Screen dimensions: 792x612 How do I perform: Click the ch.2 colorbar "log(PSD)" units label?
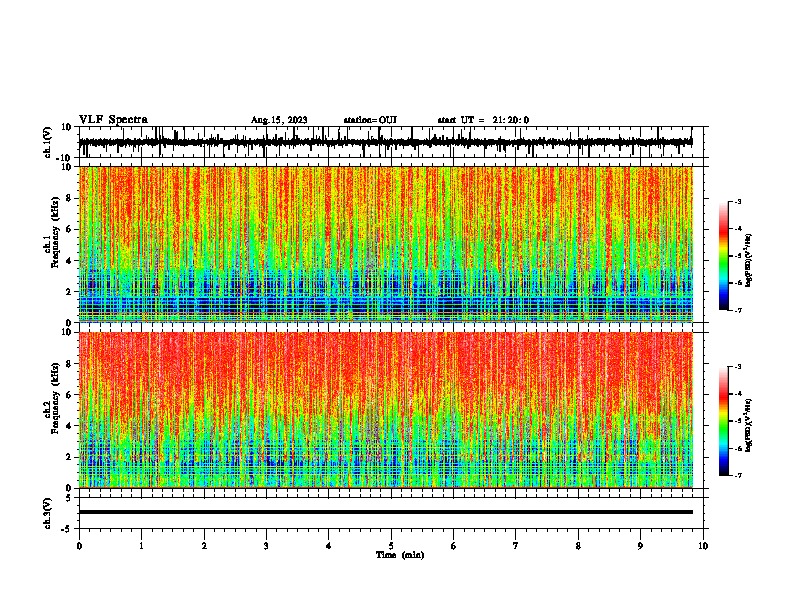click(x=748, y=425)
